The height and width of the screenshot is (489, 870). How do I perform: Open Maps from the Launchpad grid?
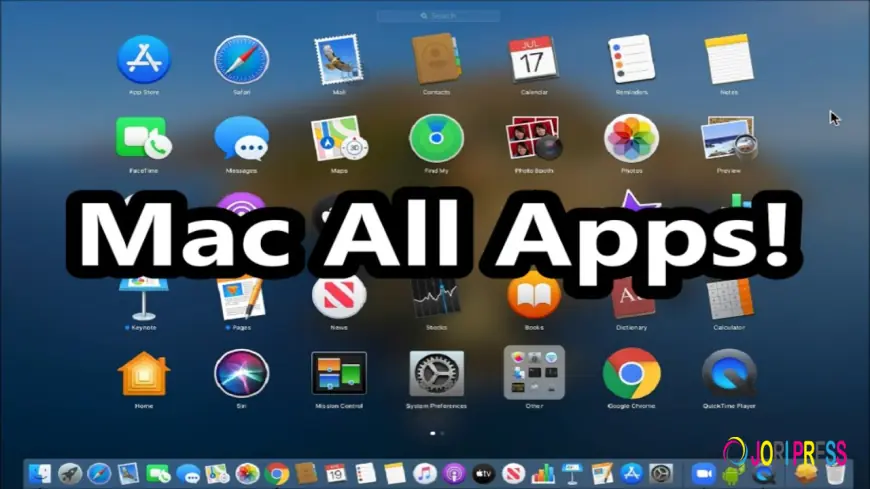click(x=339, y=138)
